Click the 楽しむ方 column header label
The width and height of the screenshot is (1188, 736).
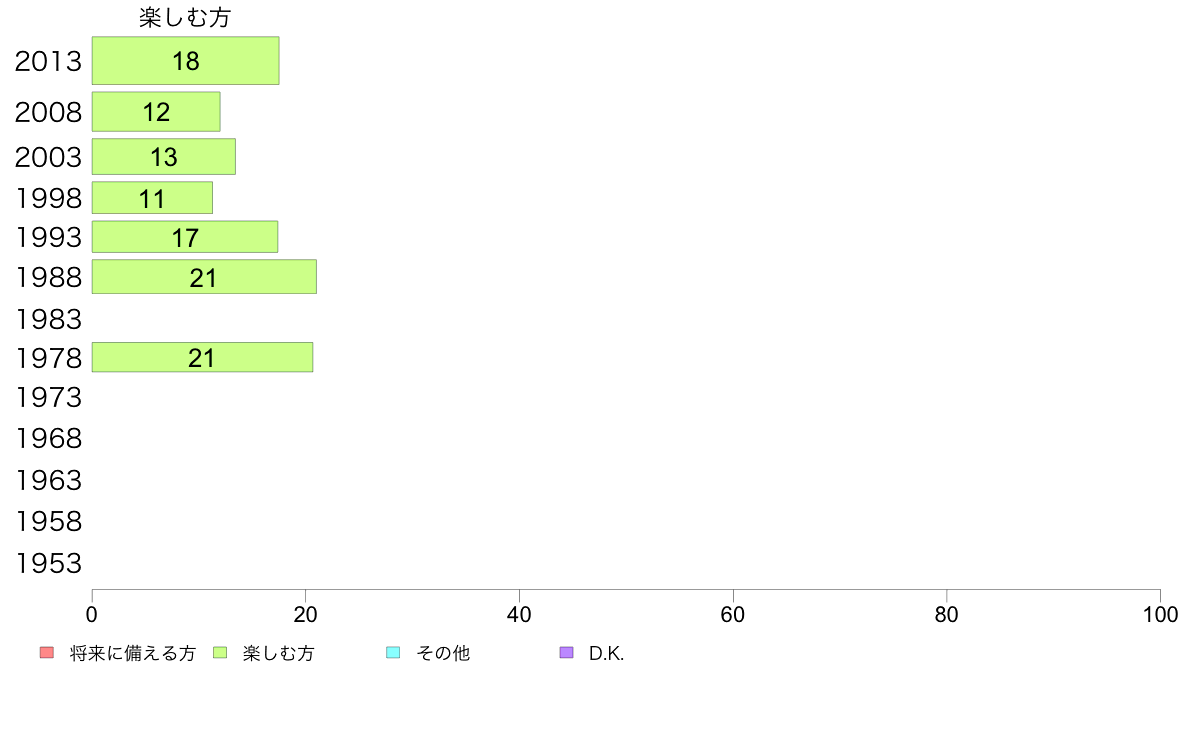(185, 17)
